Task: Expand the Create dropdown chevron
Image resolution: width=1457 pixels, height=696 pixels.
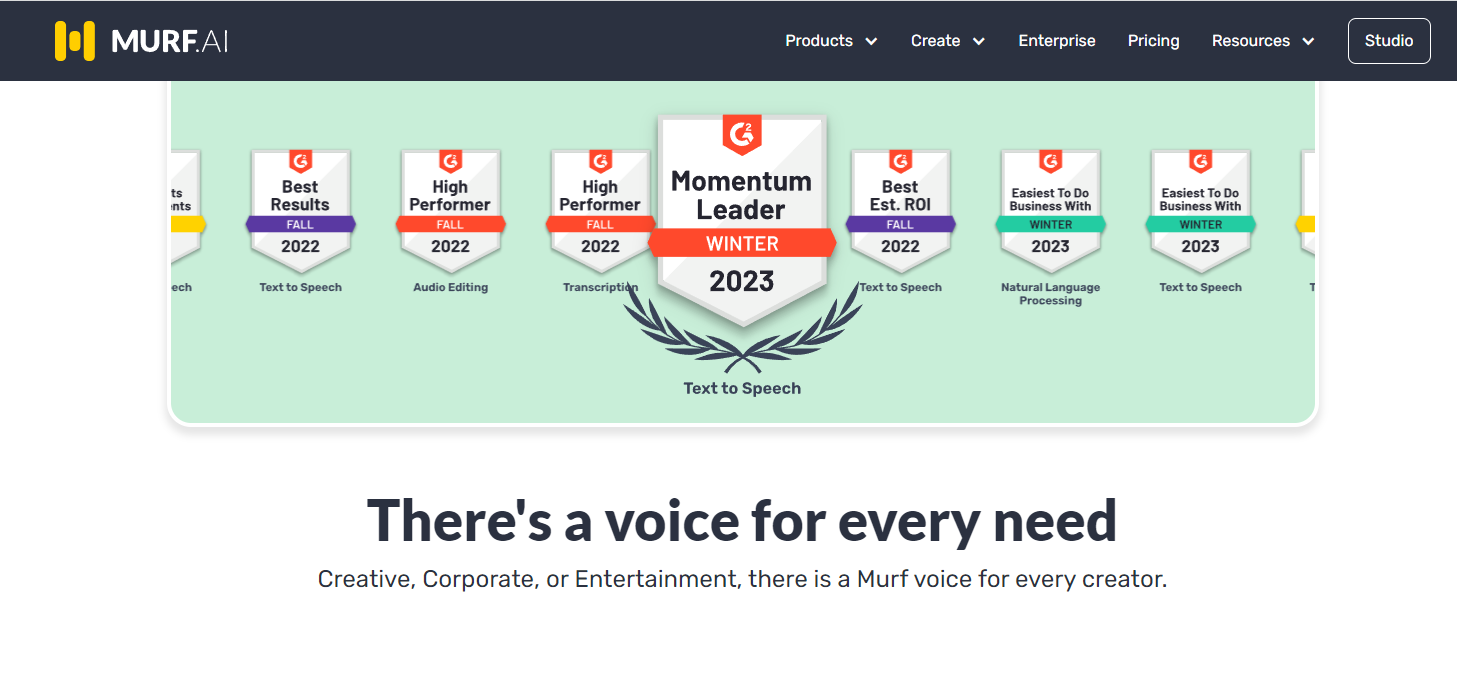Action: (978, 41)
